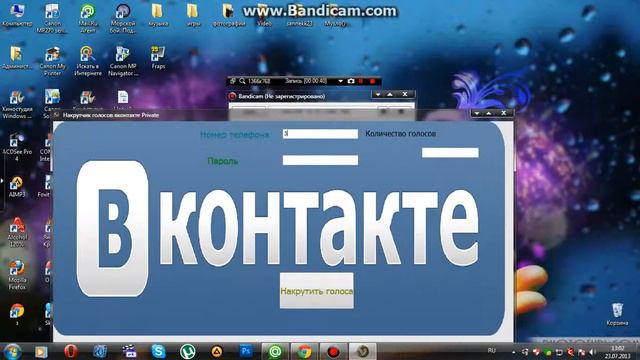Launch Mozilla Firefox from the desktop
This screenshot has height=360, width=640.
tap(17, 275)
